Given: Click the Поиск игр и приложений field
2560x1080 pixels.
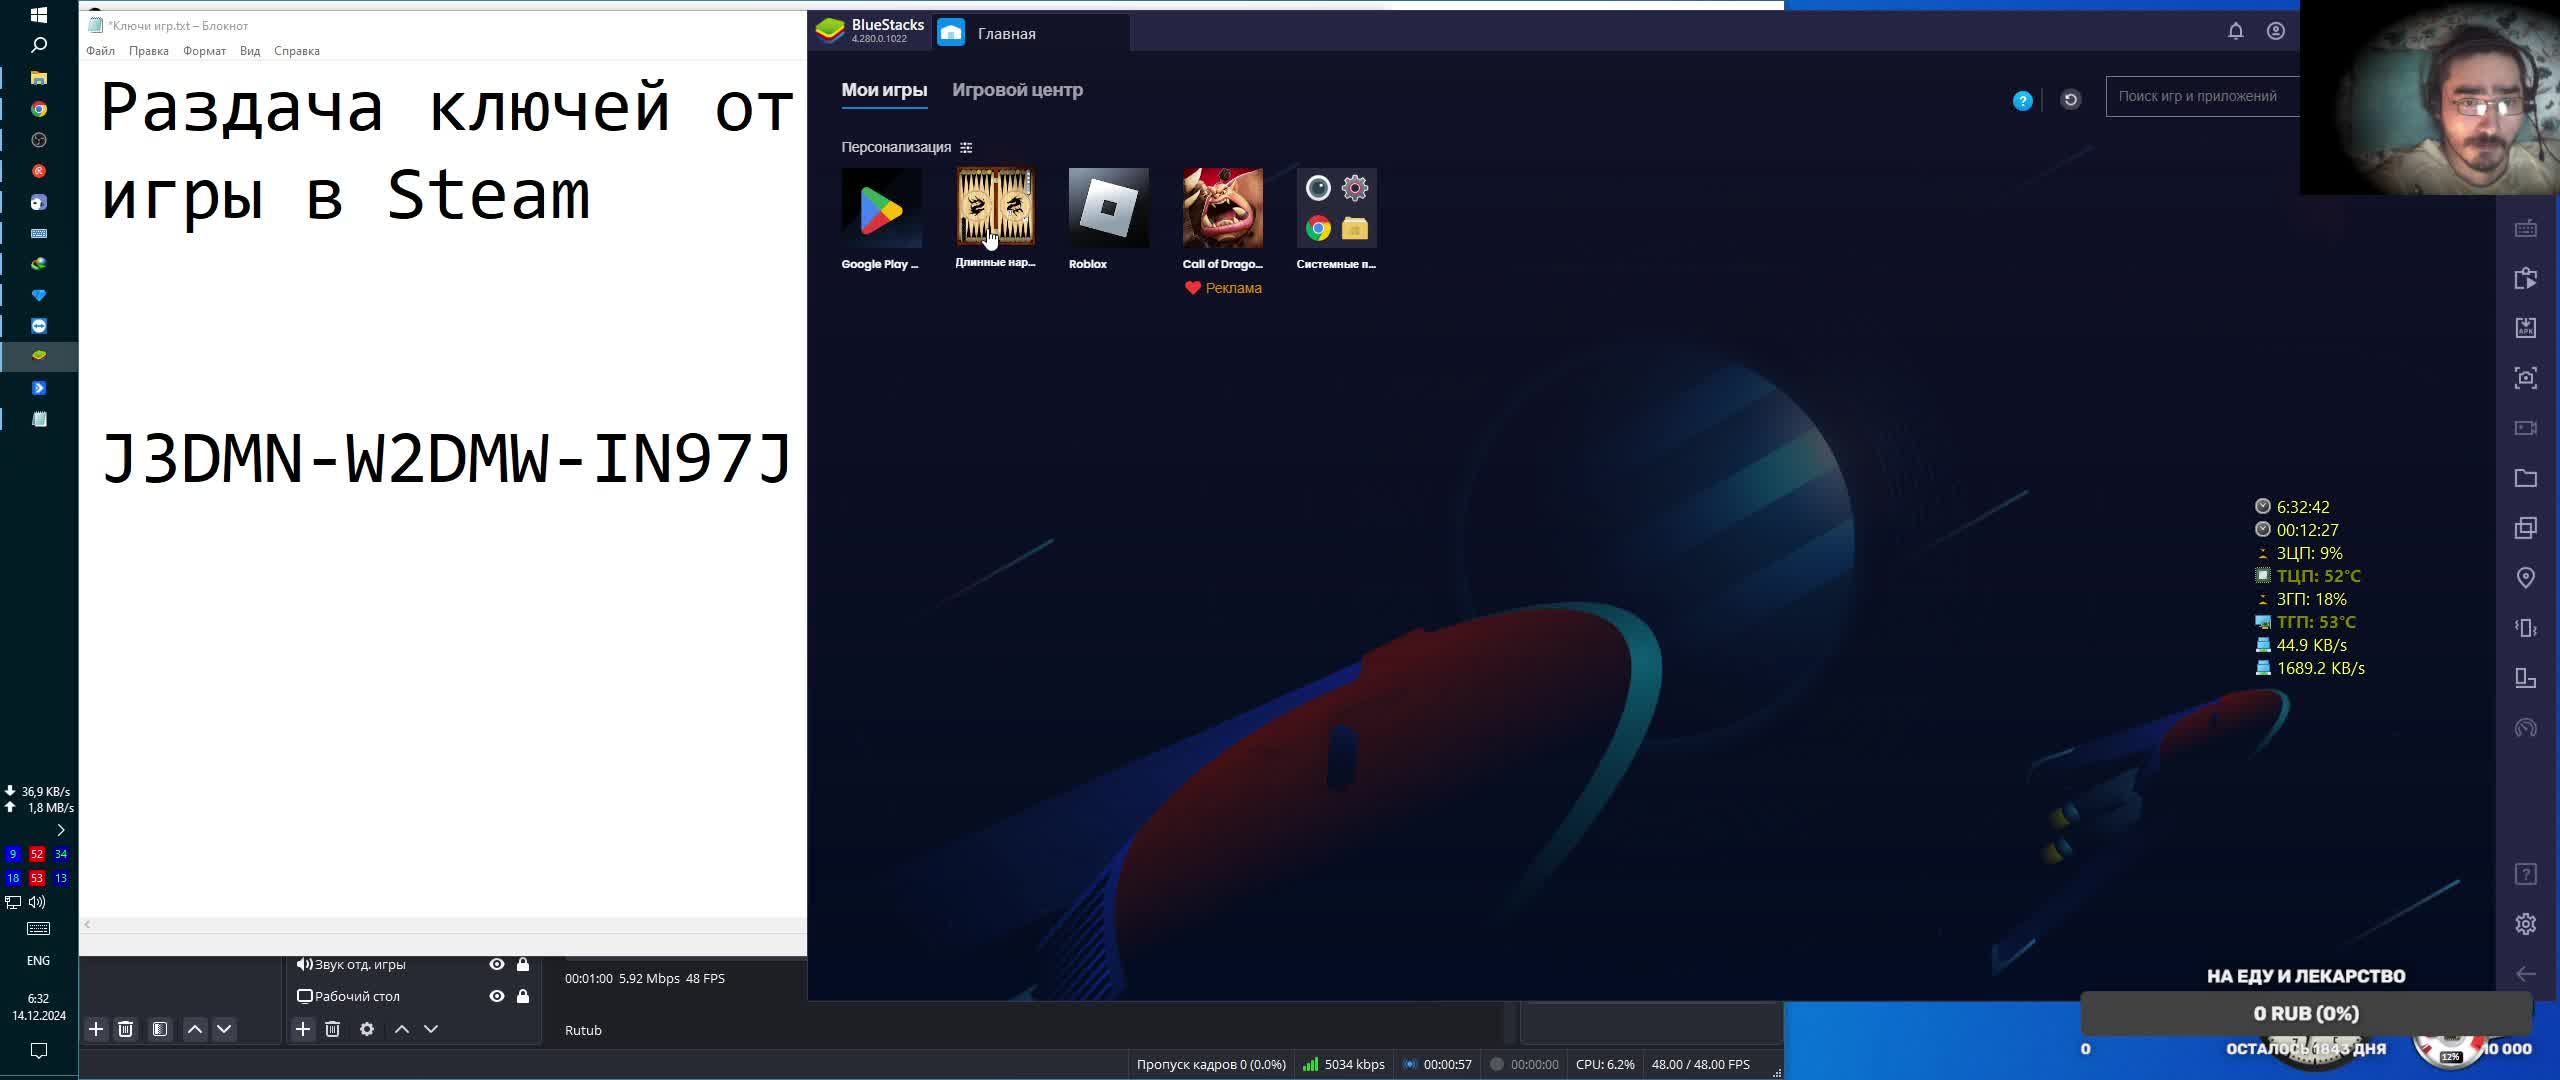Looking at the screenshot, I should click(x=2200, y=96).
